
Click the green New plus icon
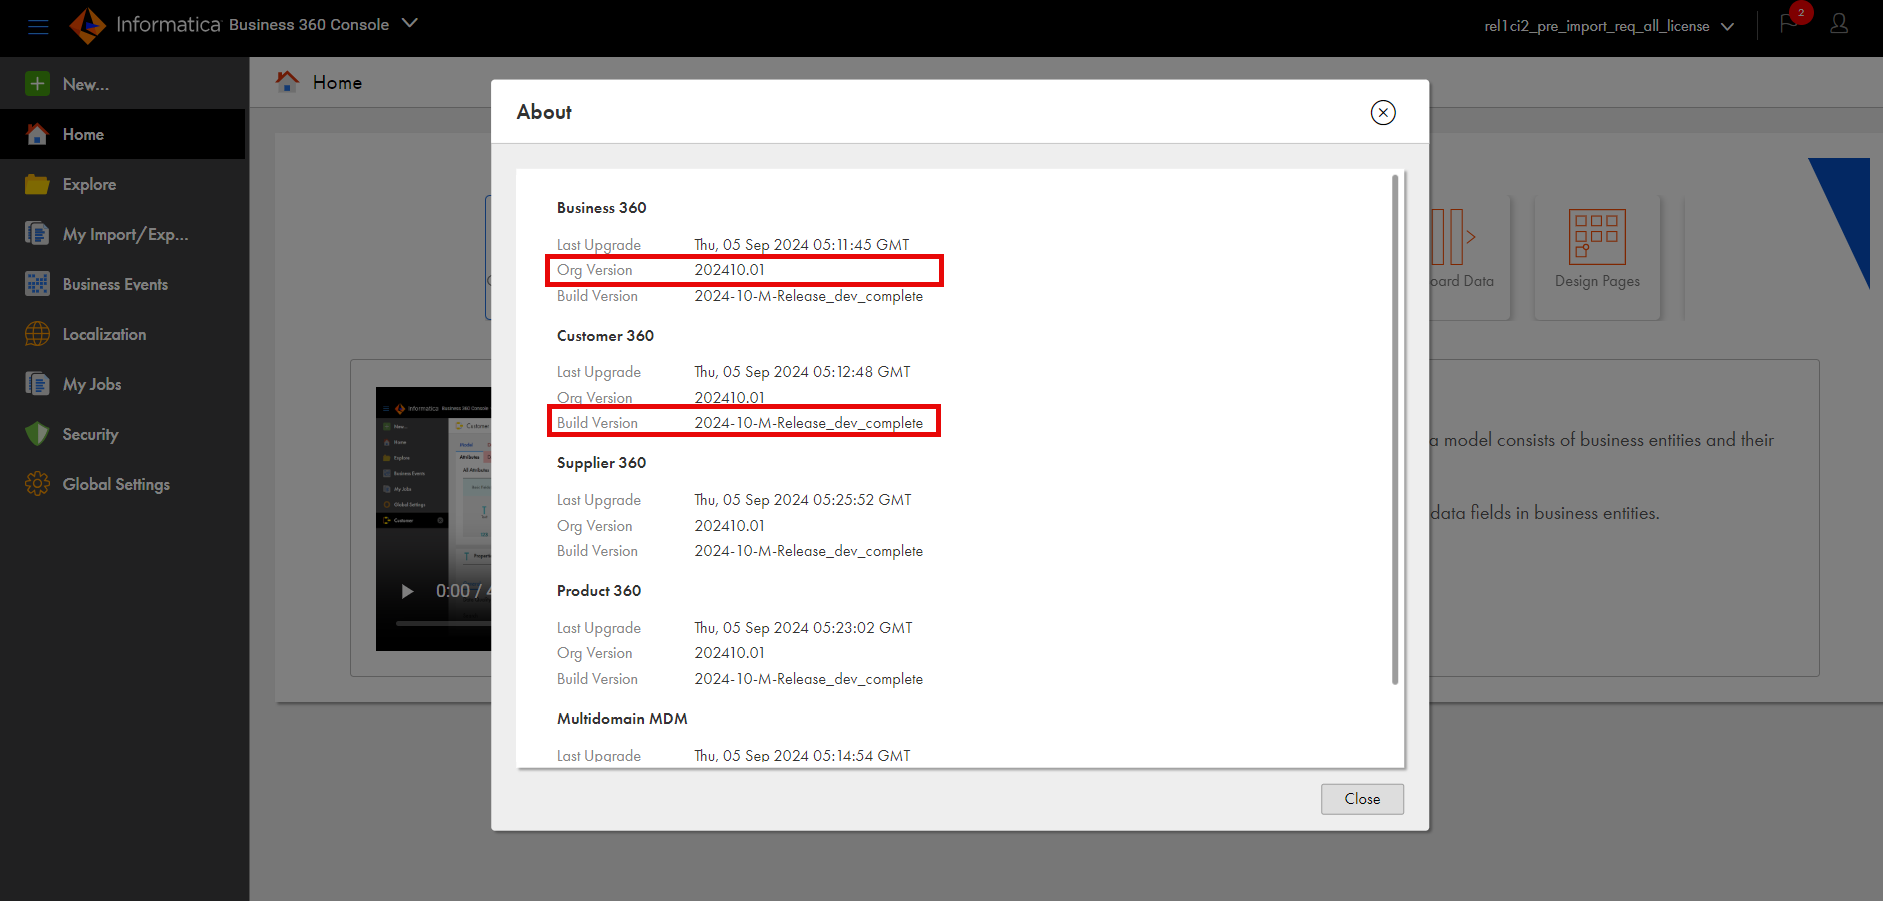(x=37, y=84)
